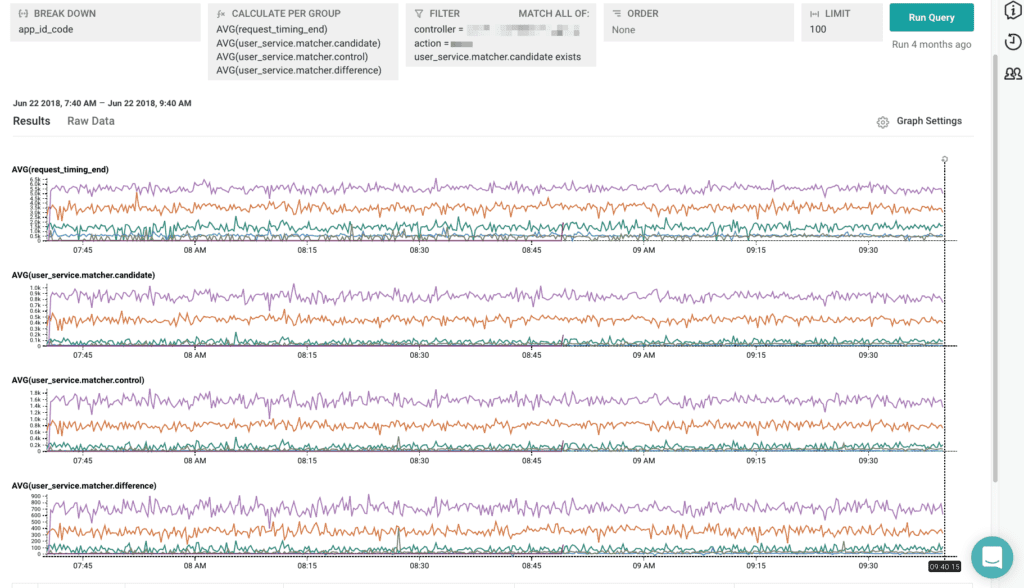Open the team activity people icon
This screenshot has width=1024, height=588.
click(1012, 74)
